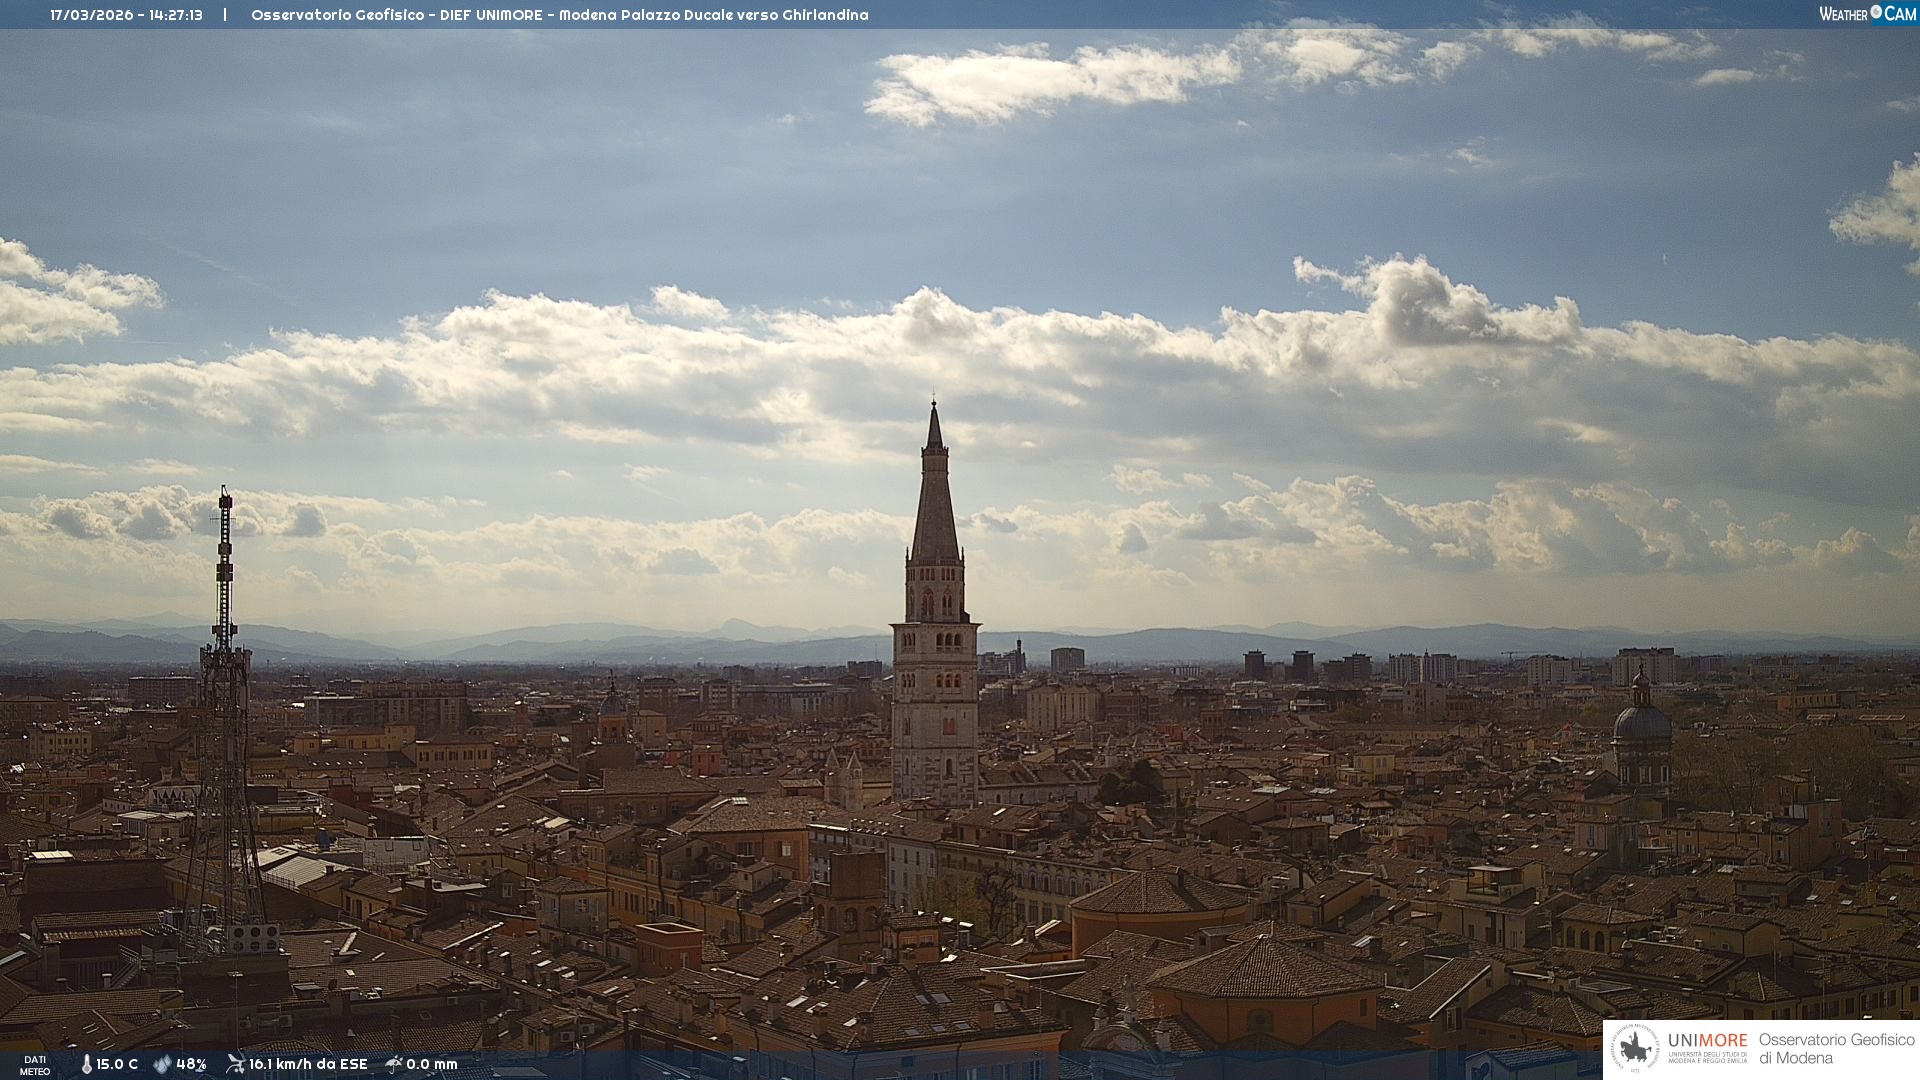The height and width of the screenshot is (1080, 1920).
Task: Click the 0.0 mm rainfall value
Action: point(432,1064)
